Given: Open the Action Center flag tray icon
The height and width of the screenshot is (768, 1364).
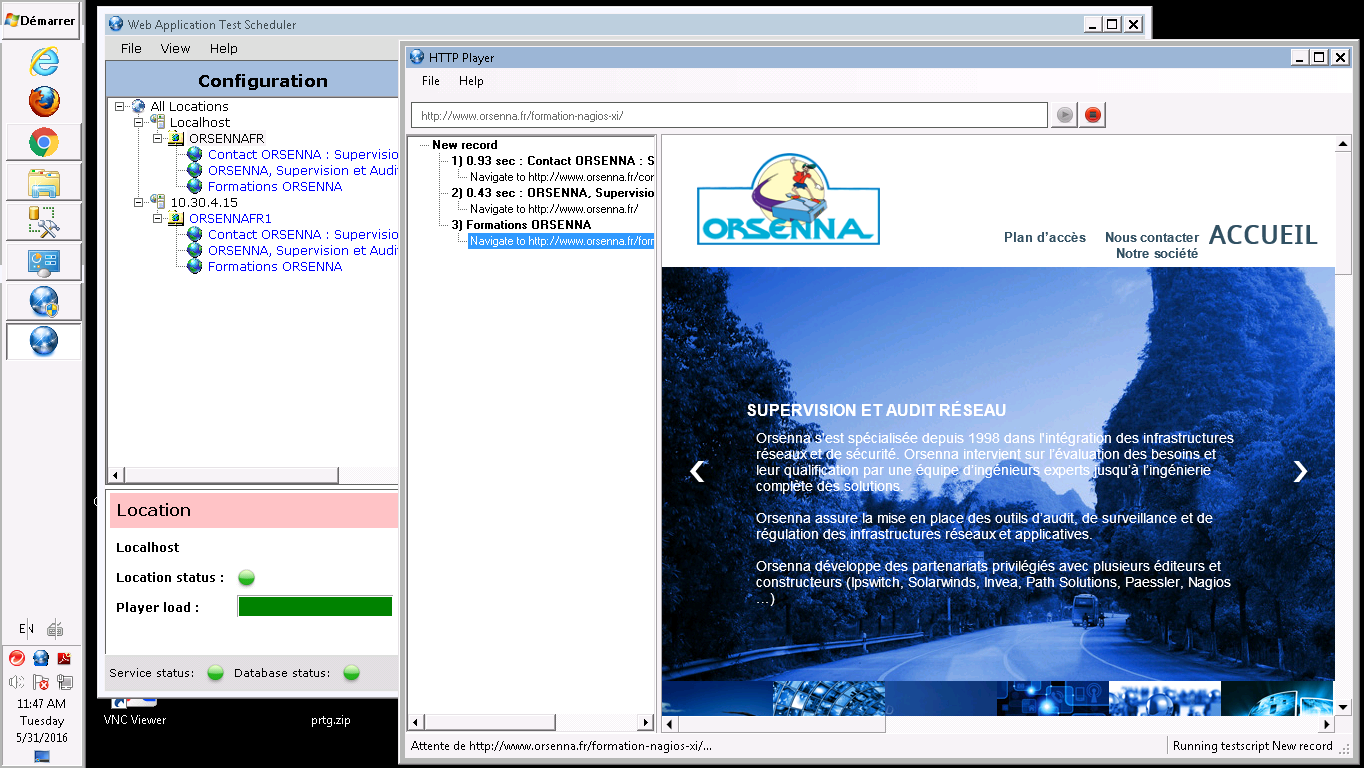Looking at the screenshot, I should tap(41, 683).
